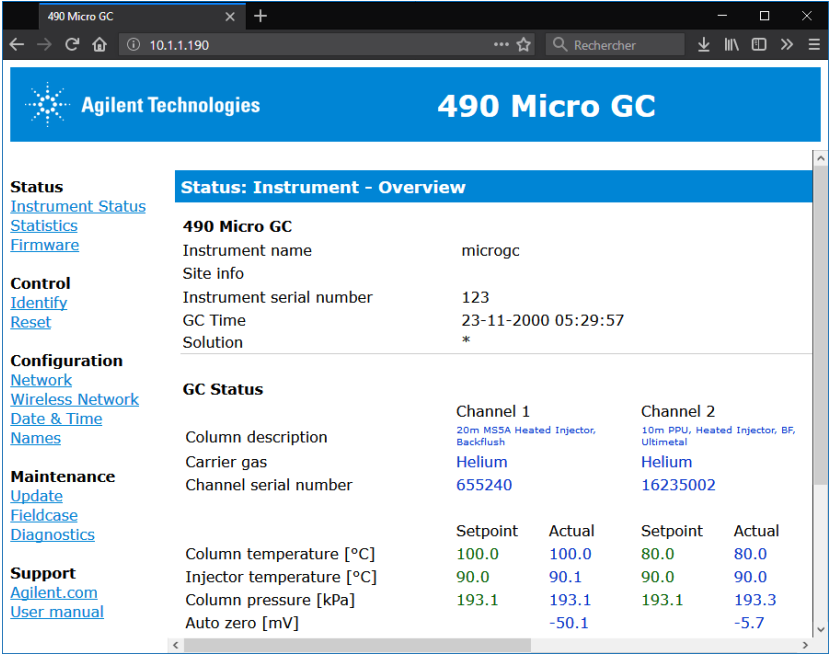Open the page actions three-dot menu
This screenshot has height=655, width=830.
(x=501, y=45)
